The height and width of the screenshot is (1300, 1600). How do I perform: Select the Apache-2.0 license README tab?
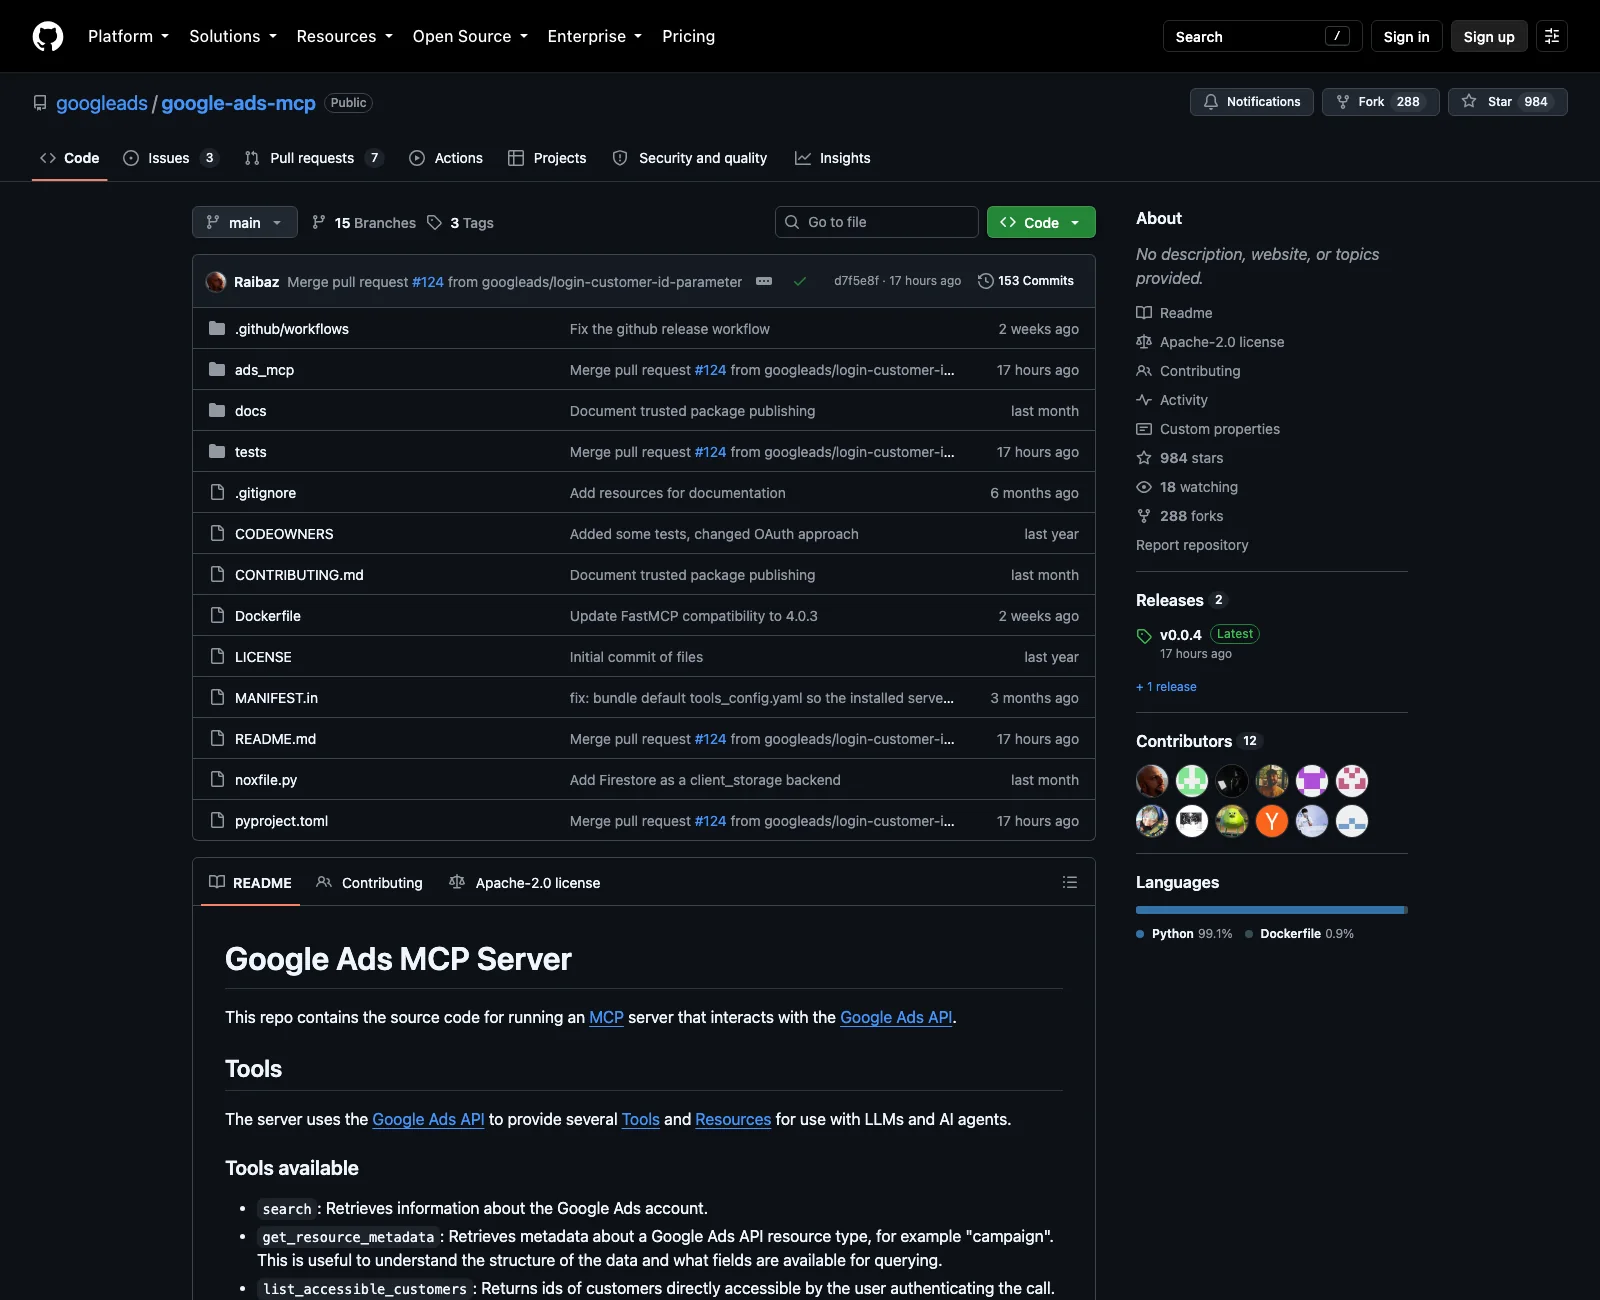[525, 882]
